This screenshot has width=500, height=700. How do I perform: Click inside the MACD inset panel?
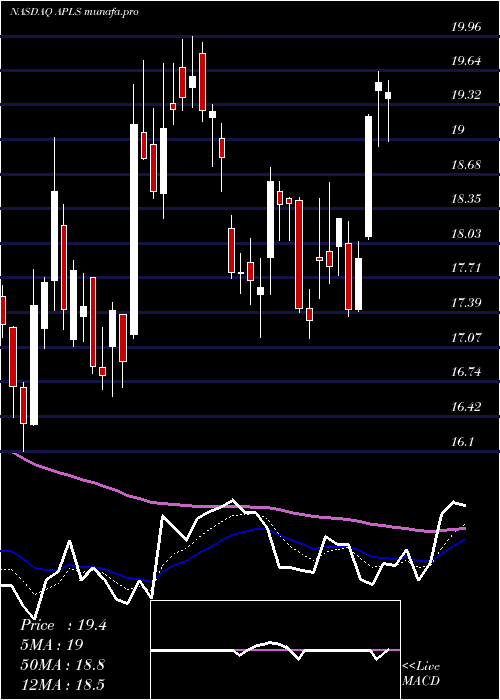click(275, 650)
